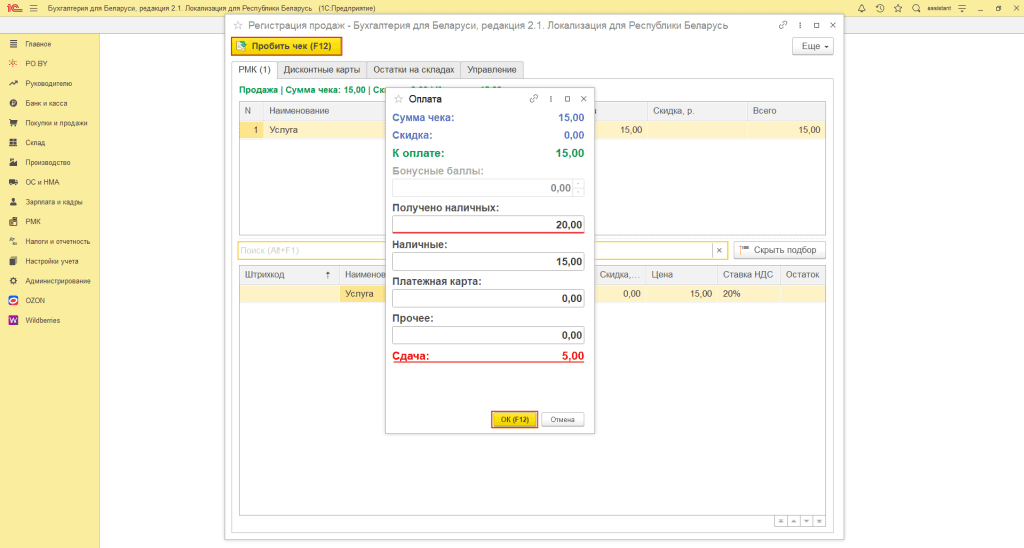Open history clock icon in title bar
This screenshot has width=1024, height=548.
click(880, 8)
